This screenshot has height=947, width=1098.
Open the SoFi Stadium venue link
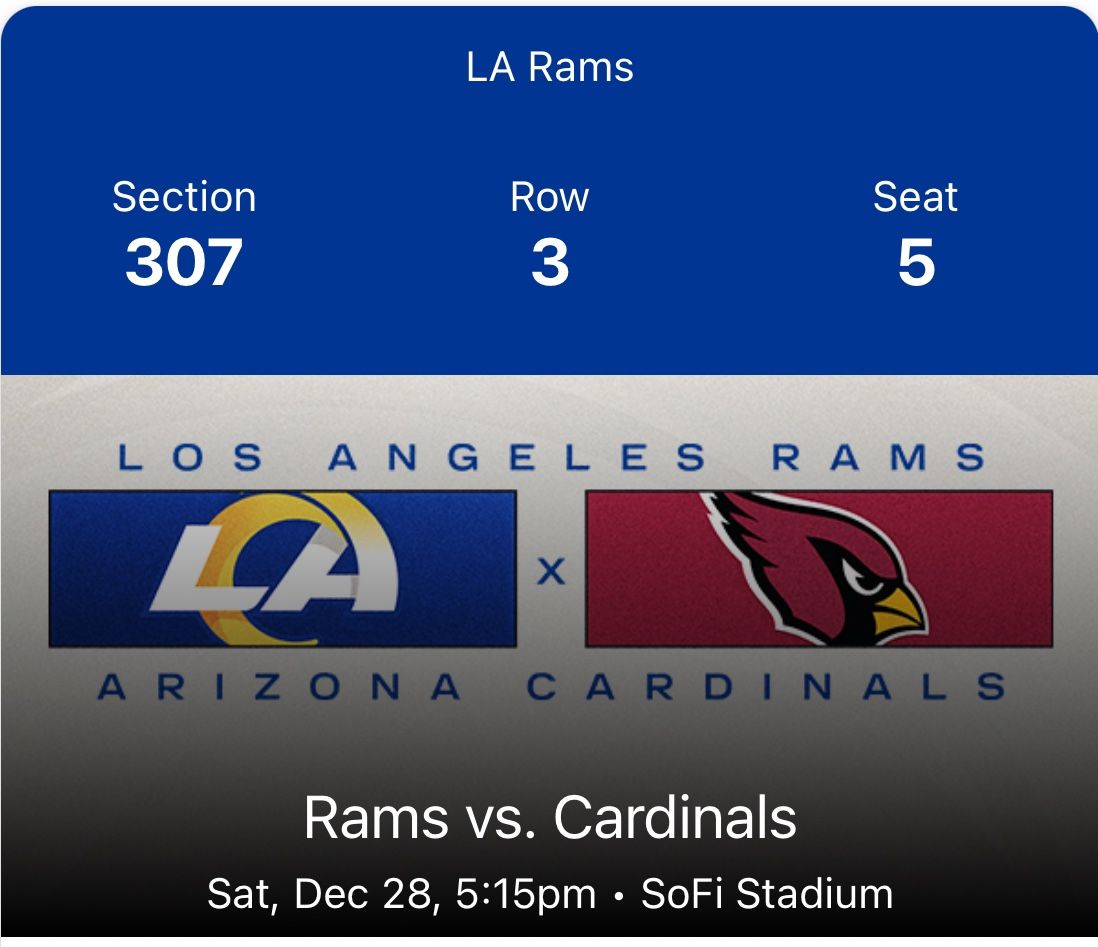pos(767,893)
